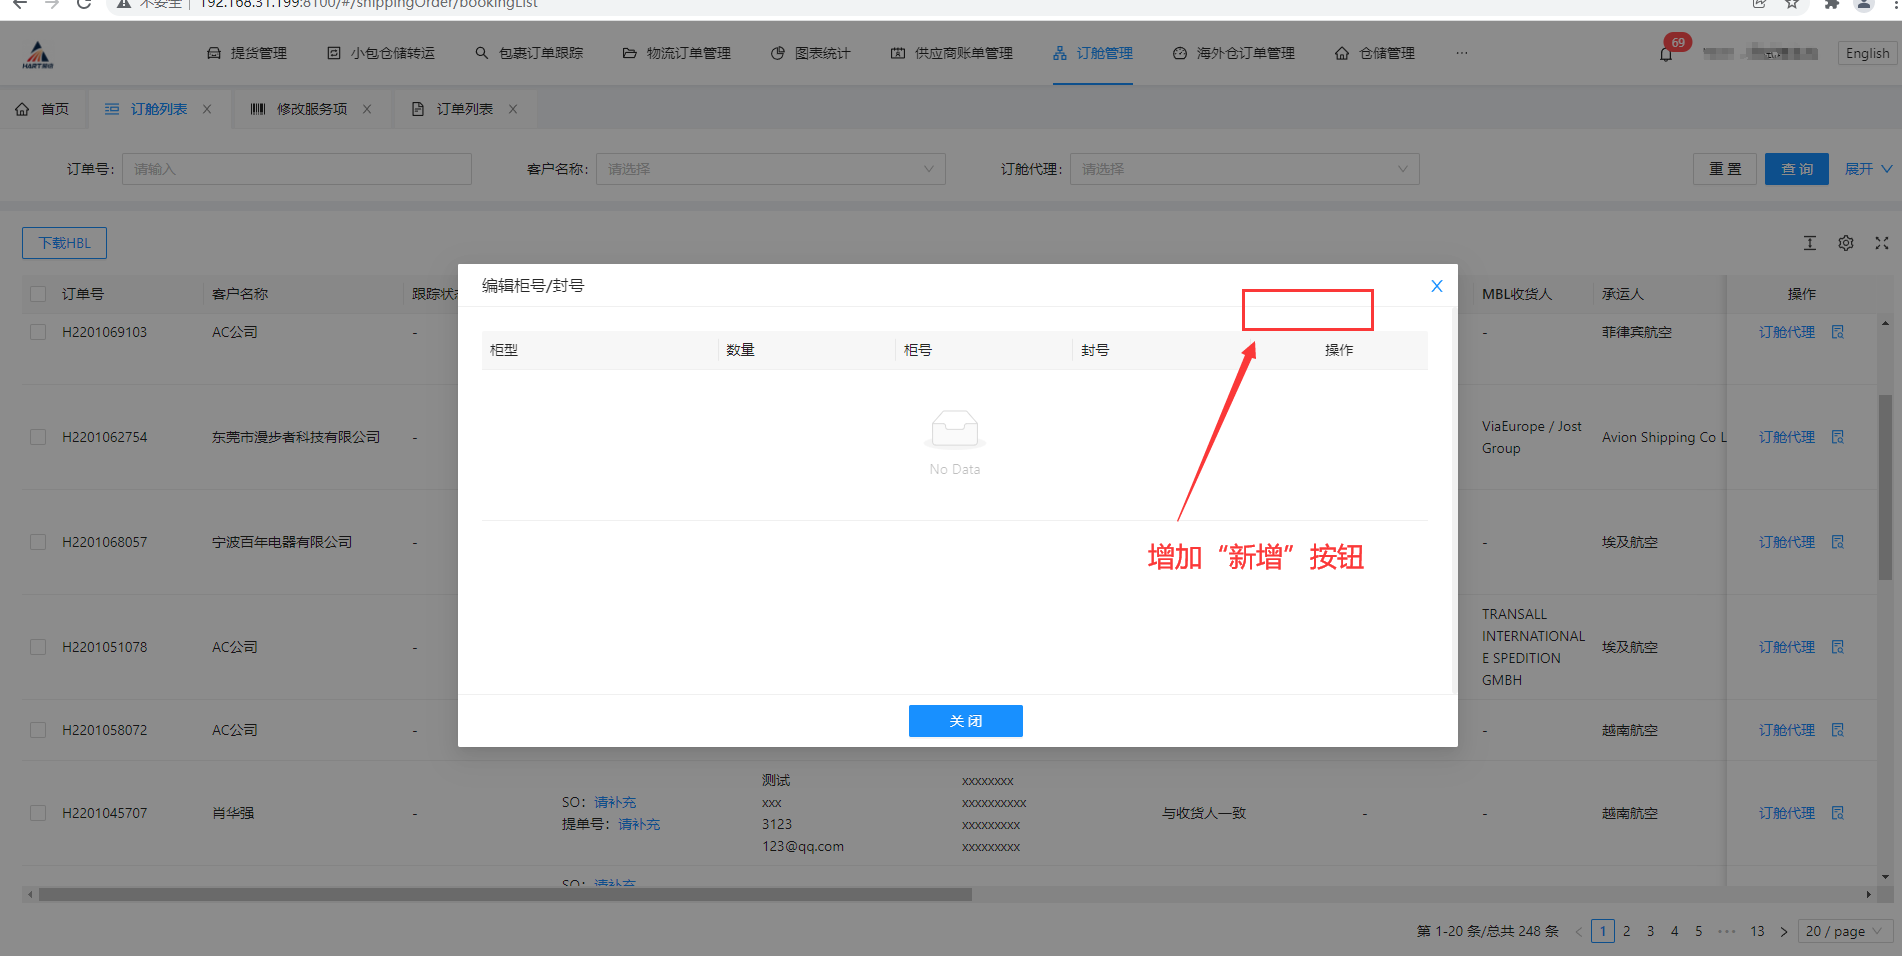The image size is (1902, 956).
Task: Close the 编辑柜号/封号 dialog with X
Action: click(1437, 286)
